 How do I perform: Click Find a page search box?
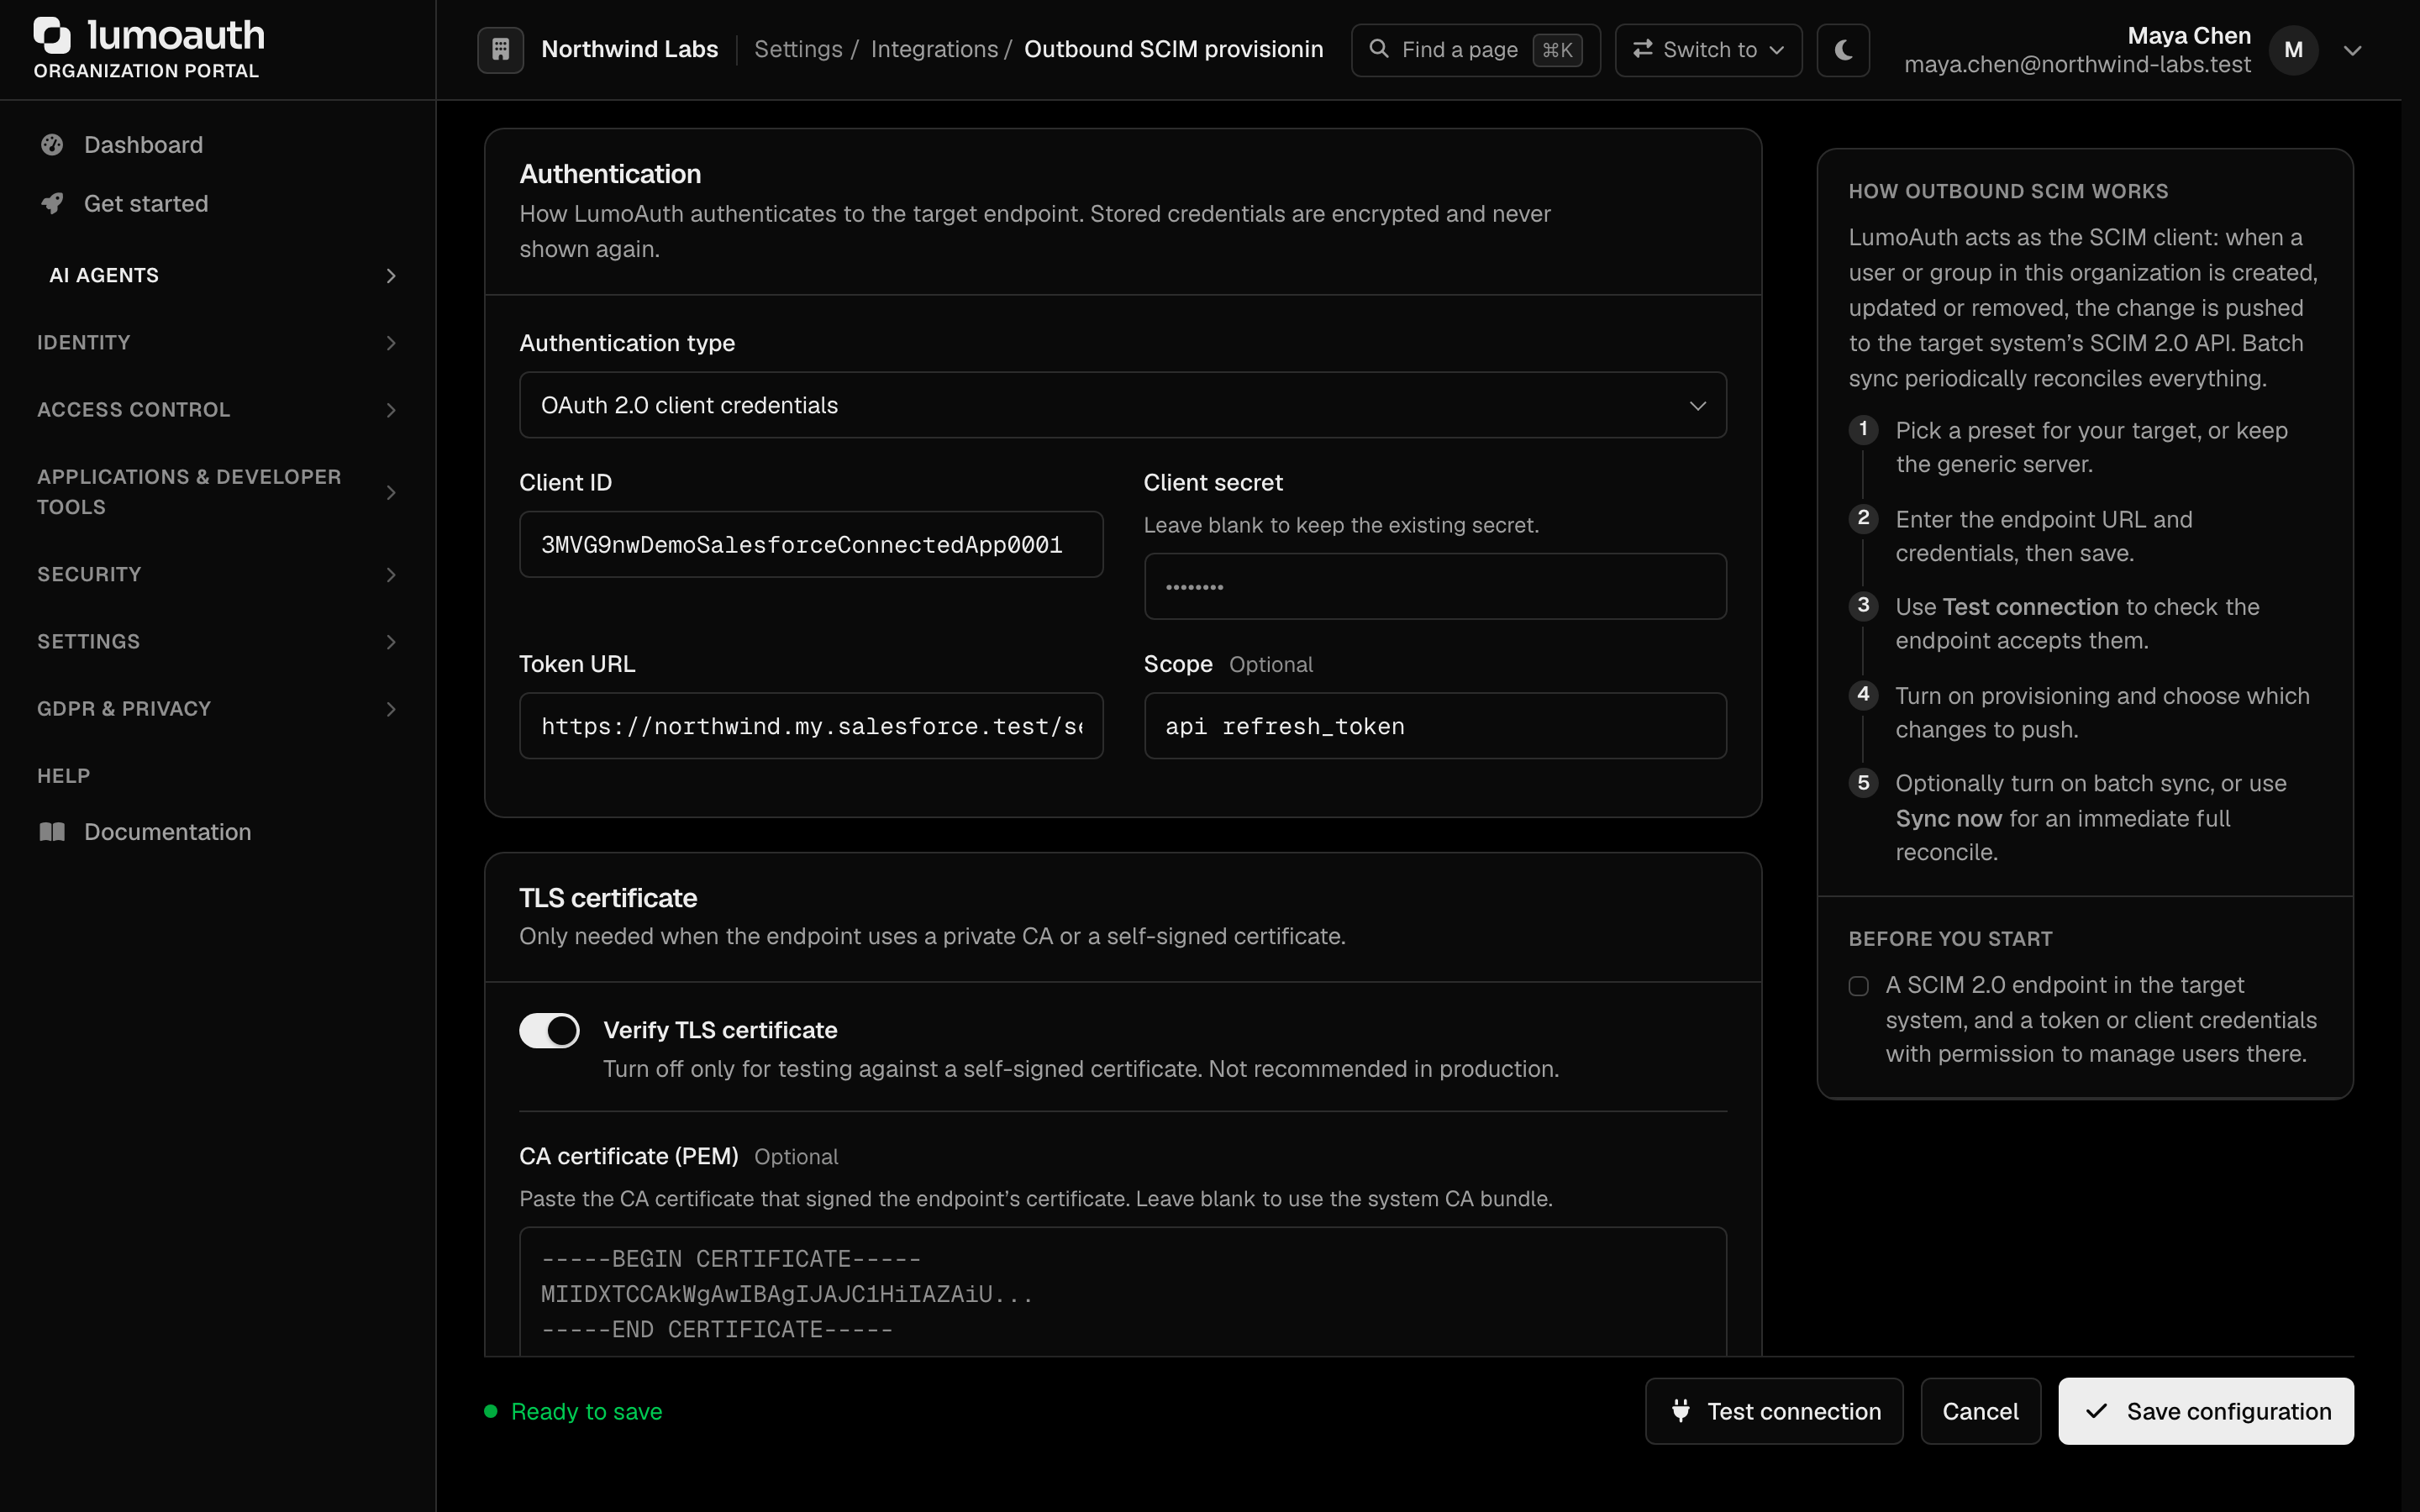click(x=1475, y=49)
